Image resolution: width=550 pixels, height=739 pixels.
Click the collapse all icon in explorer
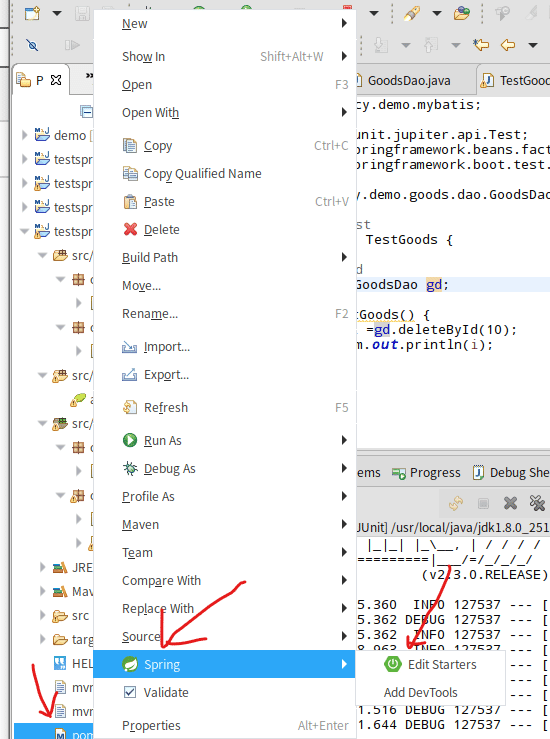pos(86,112)
